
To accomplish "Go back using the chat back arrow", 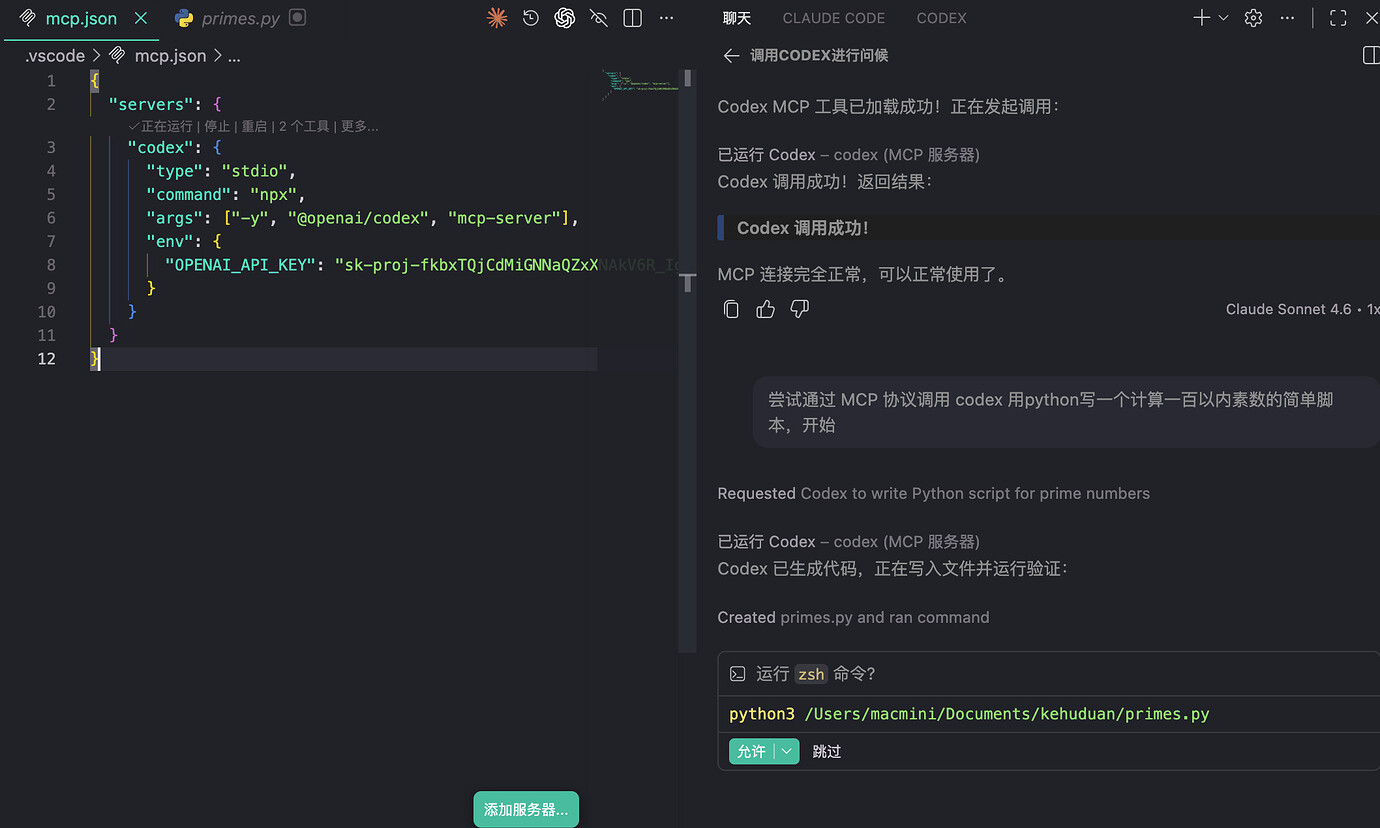I will [731, 56].
